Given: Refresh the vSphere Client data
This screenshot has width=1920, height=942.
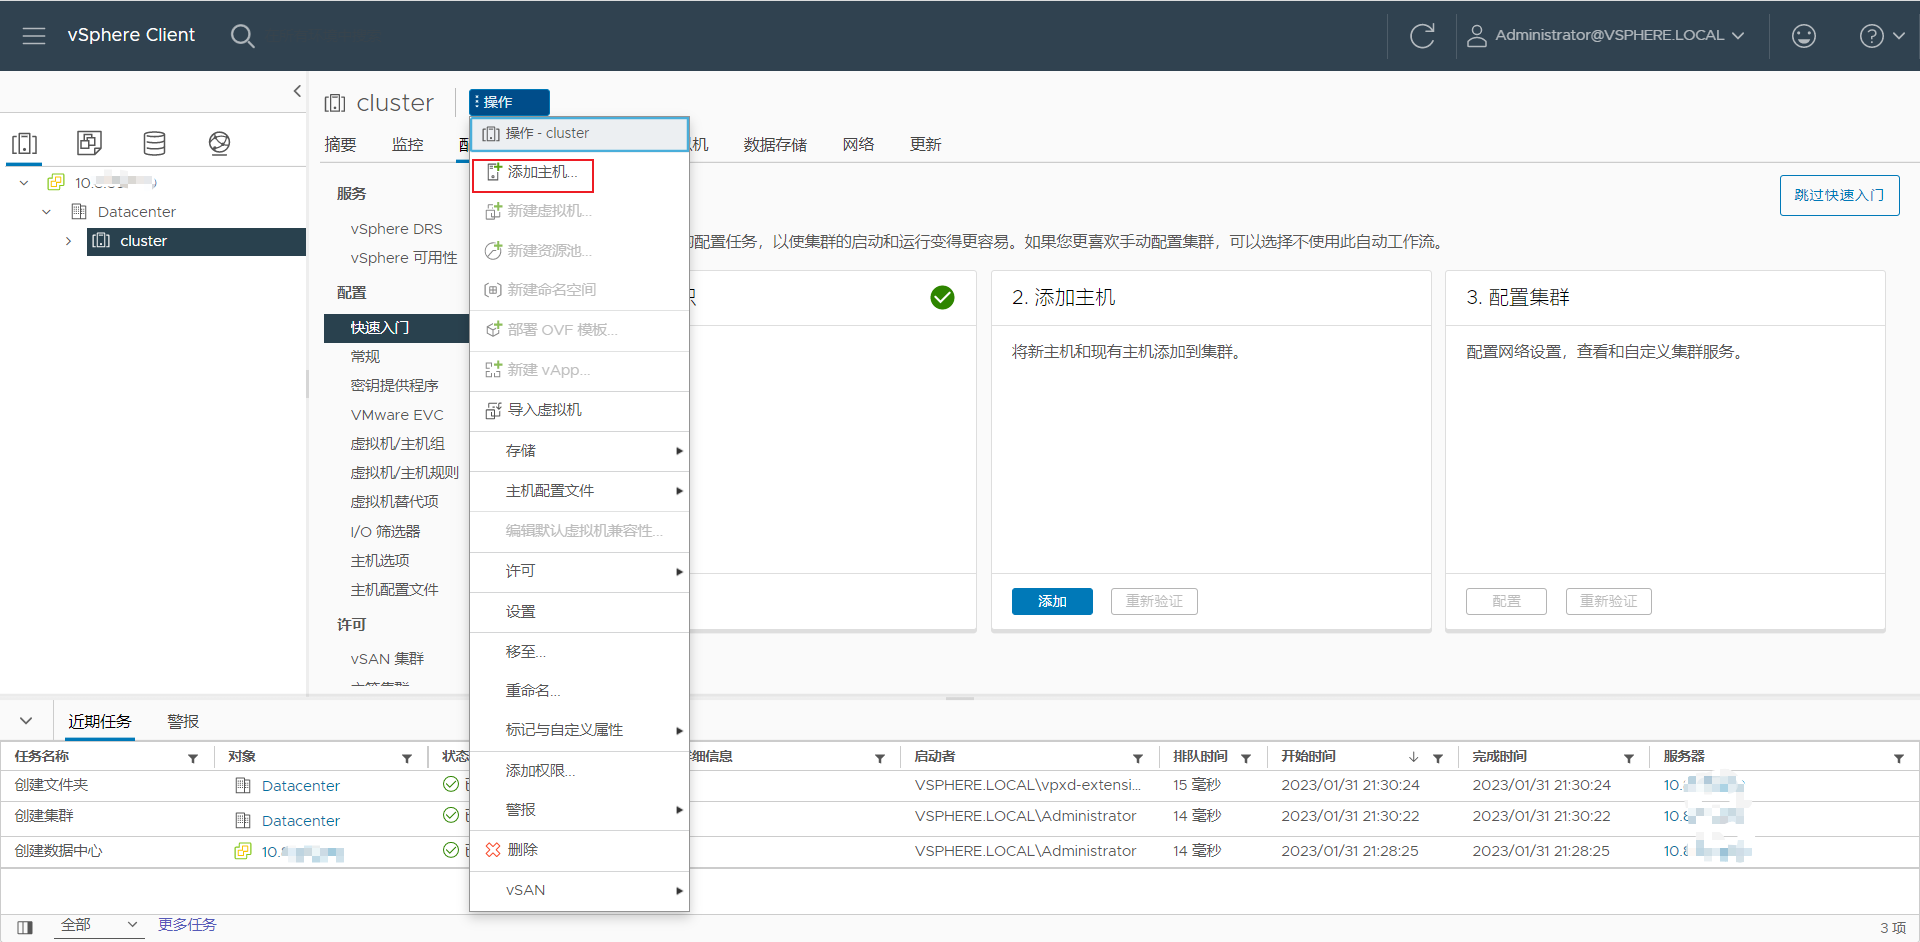Looking at the screenshot, I should point(1422,35).
